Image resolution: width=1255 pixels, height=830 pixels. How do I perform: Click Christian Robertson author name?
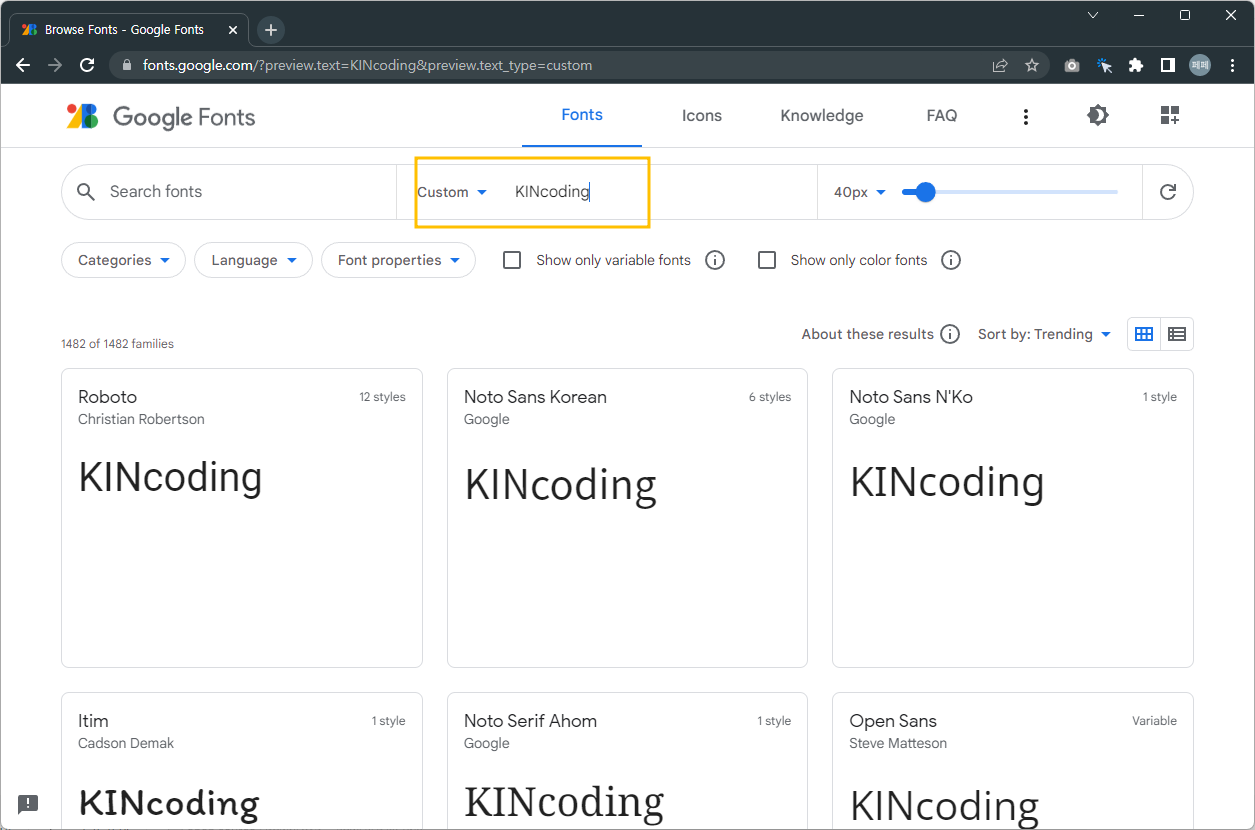point(141,419)
